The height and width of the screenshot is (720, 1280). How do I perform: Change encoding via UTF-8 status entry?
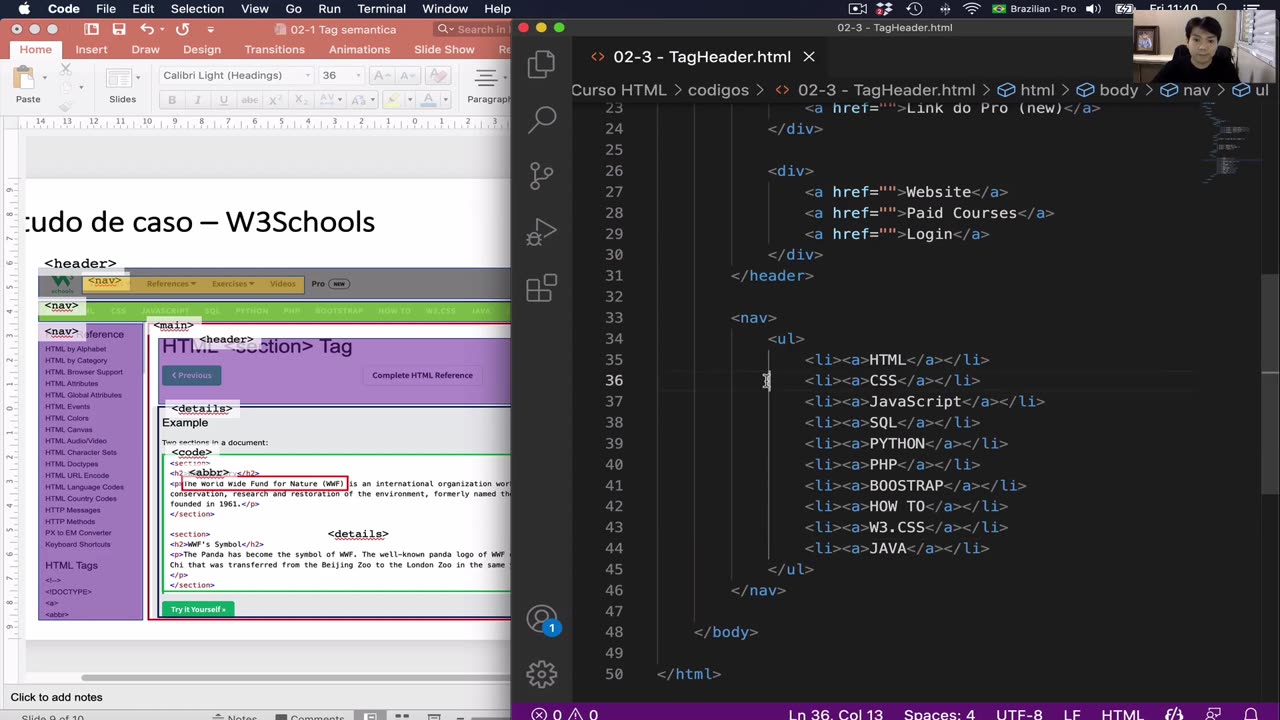[x=1018, y=713]
